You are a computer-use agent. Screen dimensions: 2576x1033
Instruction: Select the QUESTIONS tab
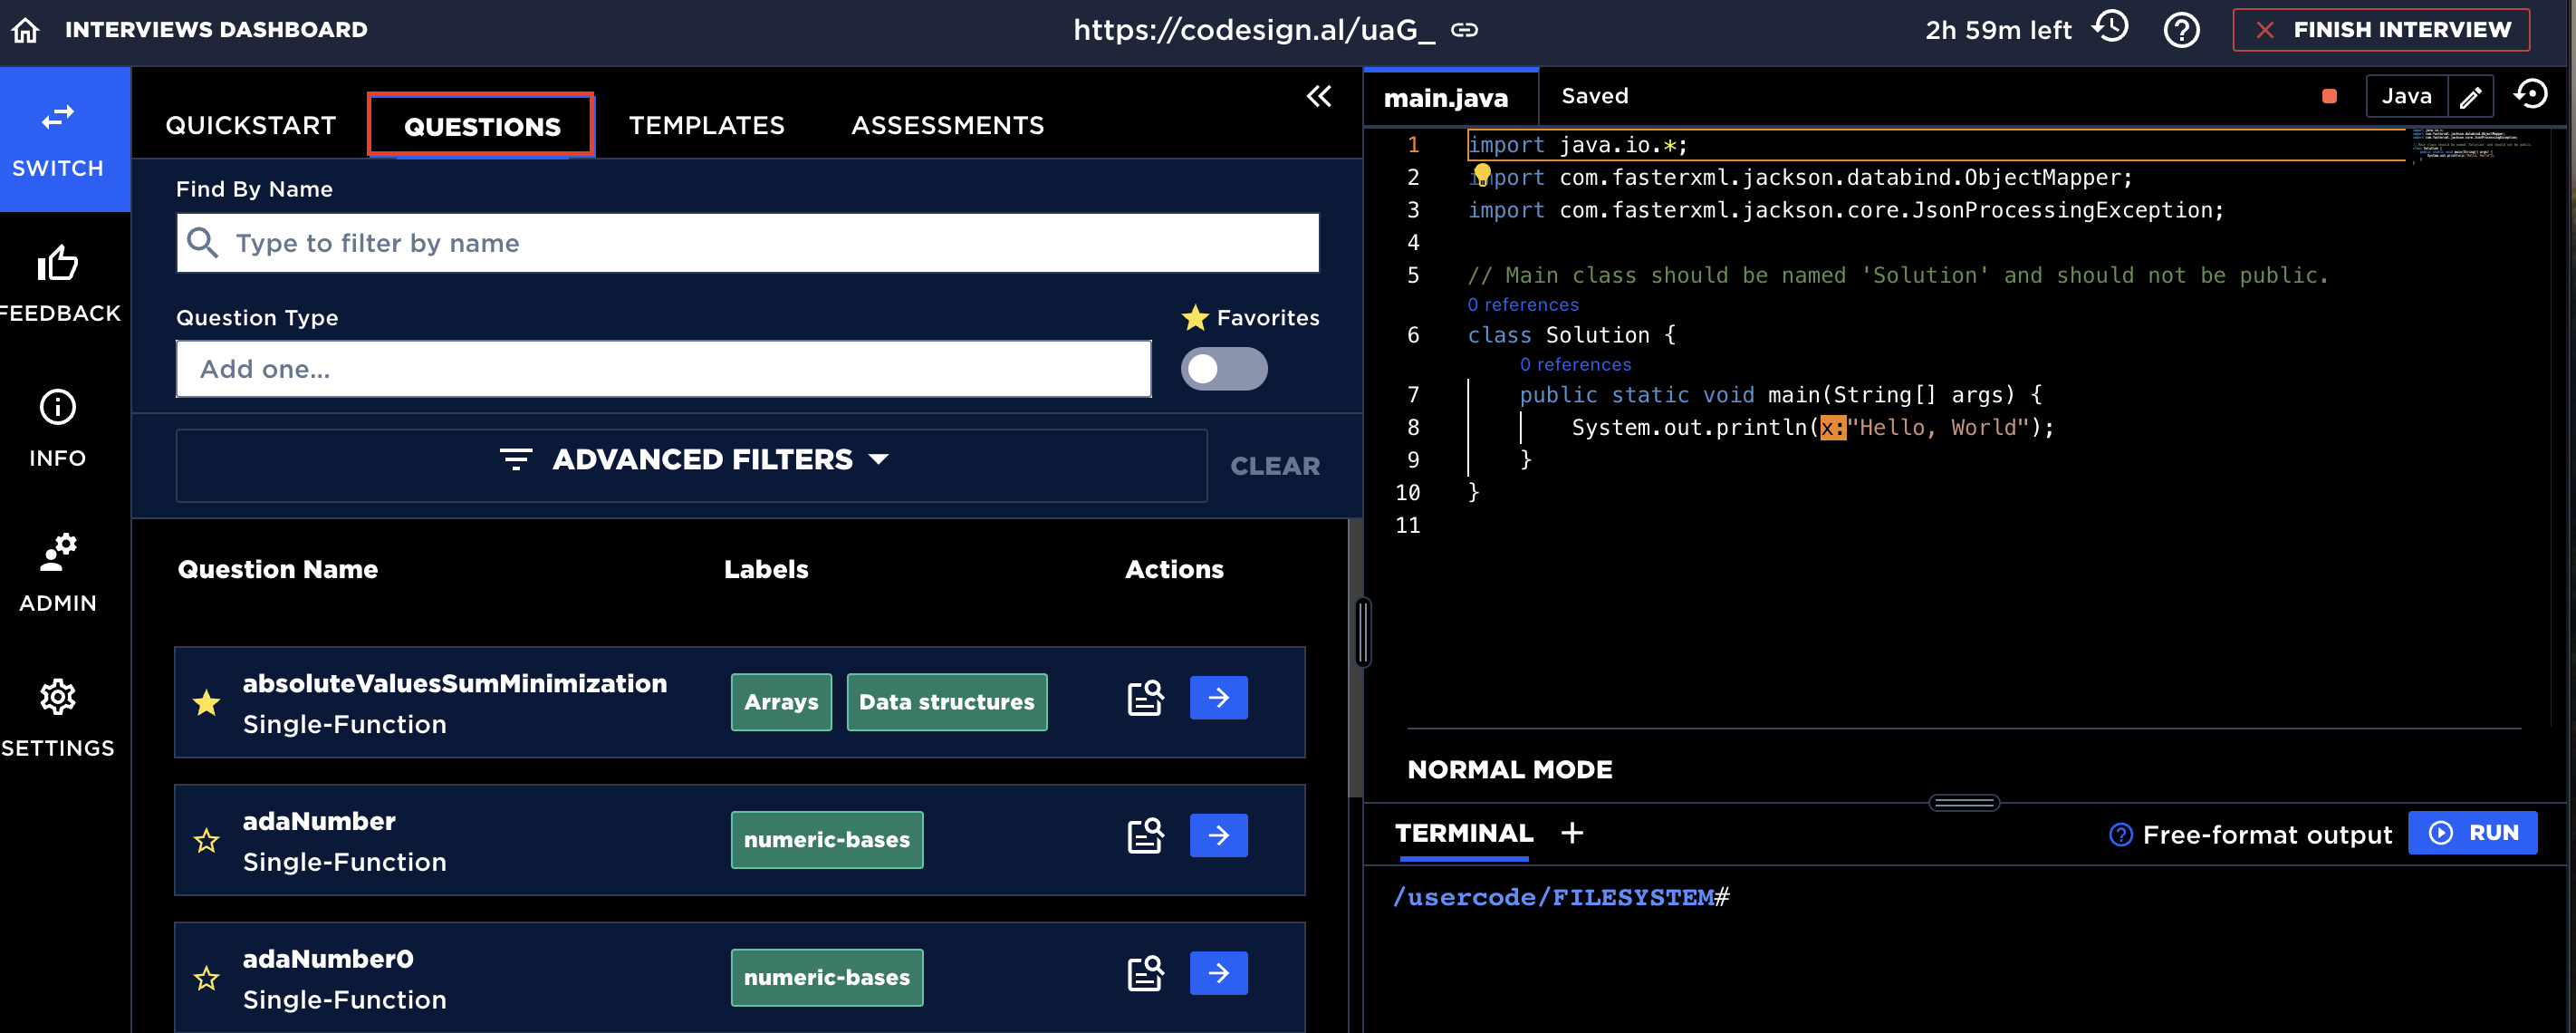482,126
